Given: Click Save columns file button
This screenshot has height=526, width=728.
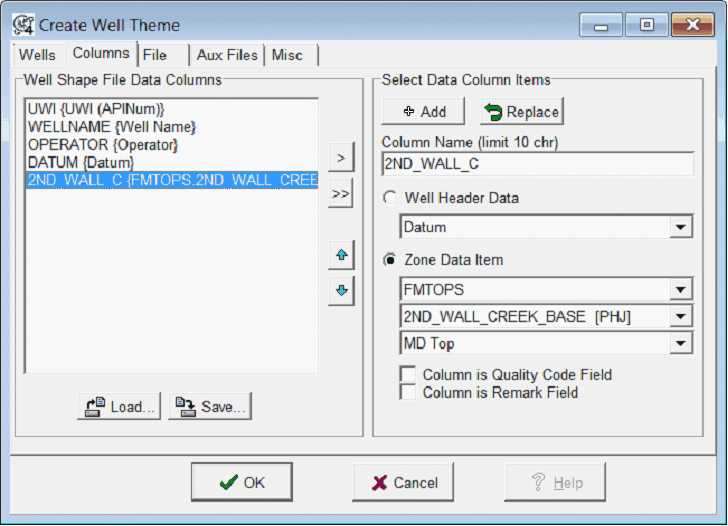Looking at the screenshot, I should coord(209,407).
